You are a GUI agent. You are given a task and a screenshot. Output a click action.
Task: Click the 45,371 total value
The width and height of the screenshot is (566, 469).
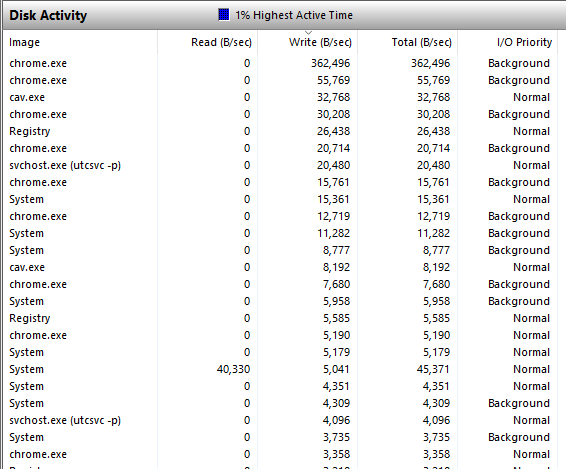point(433,369)
